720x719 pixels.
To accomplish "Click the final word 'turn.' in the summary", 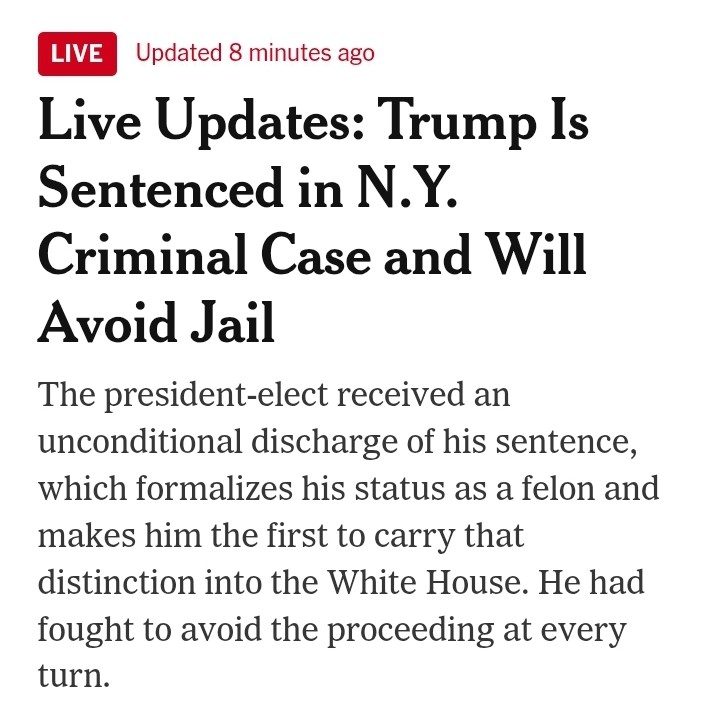I will coord(74,676).
